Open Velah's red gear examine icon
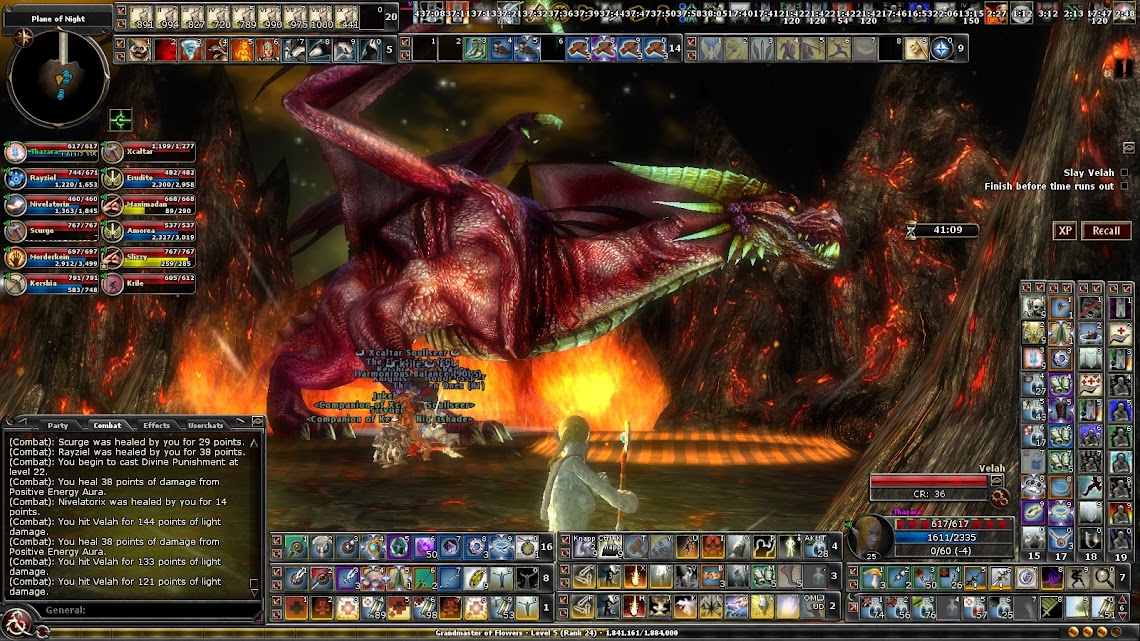Viewport: 1140px width, 641px height. [x=1000, y=498]
